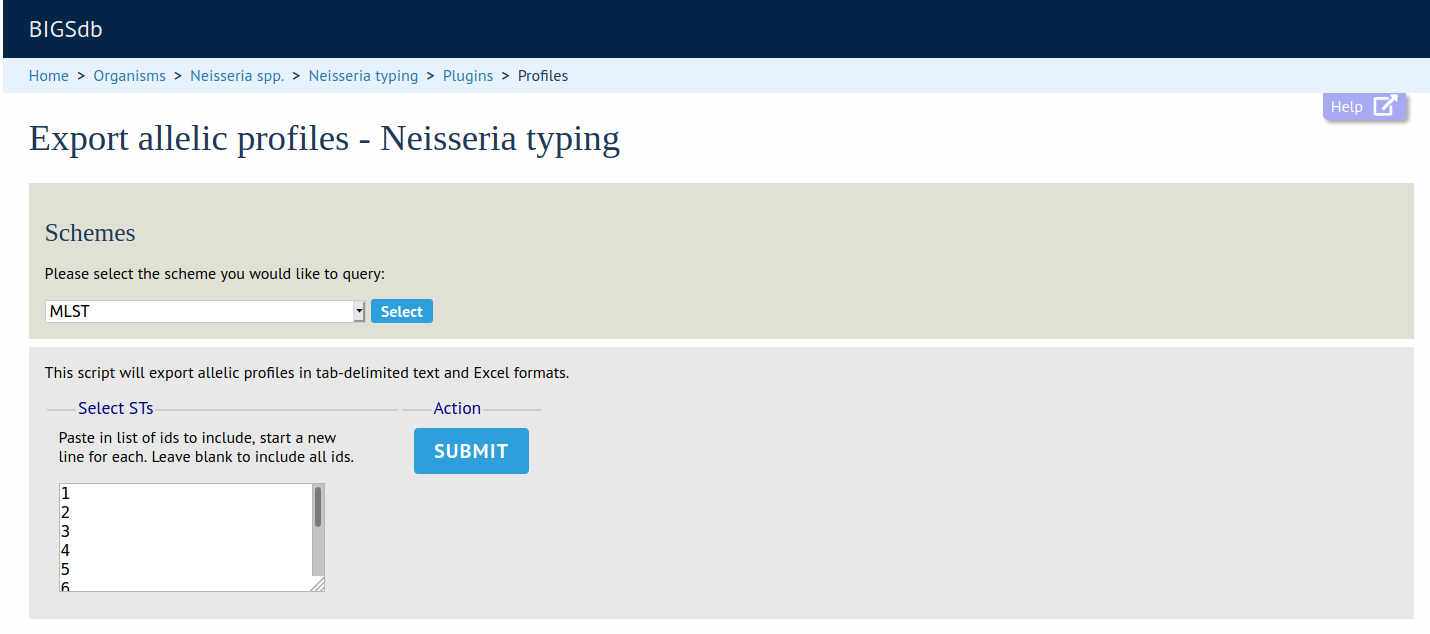This screenshot has width=1430, height=634.
Task: Go to Home in the breadcrumb
Action: (x=49, y=76)
